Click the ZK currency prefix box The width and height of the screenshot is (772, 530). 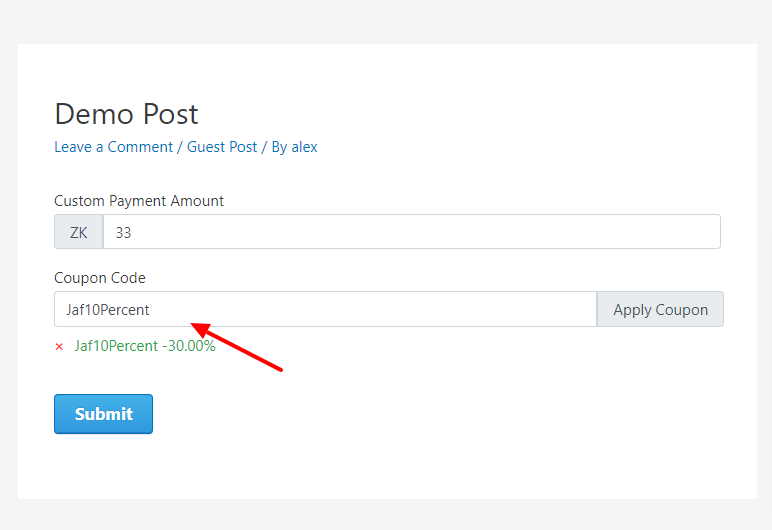click(78, 232)
